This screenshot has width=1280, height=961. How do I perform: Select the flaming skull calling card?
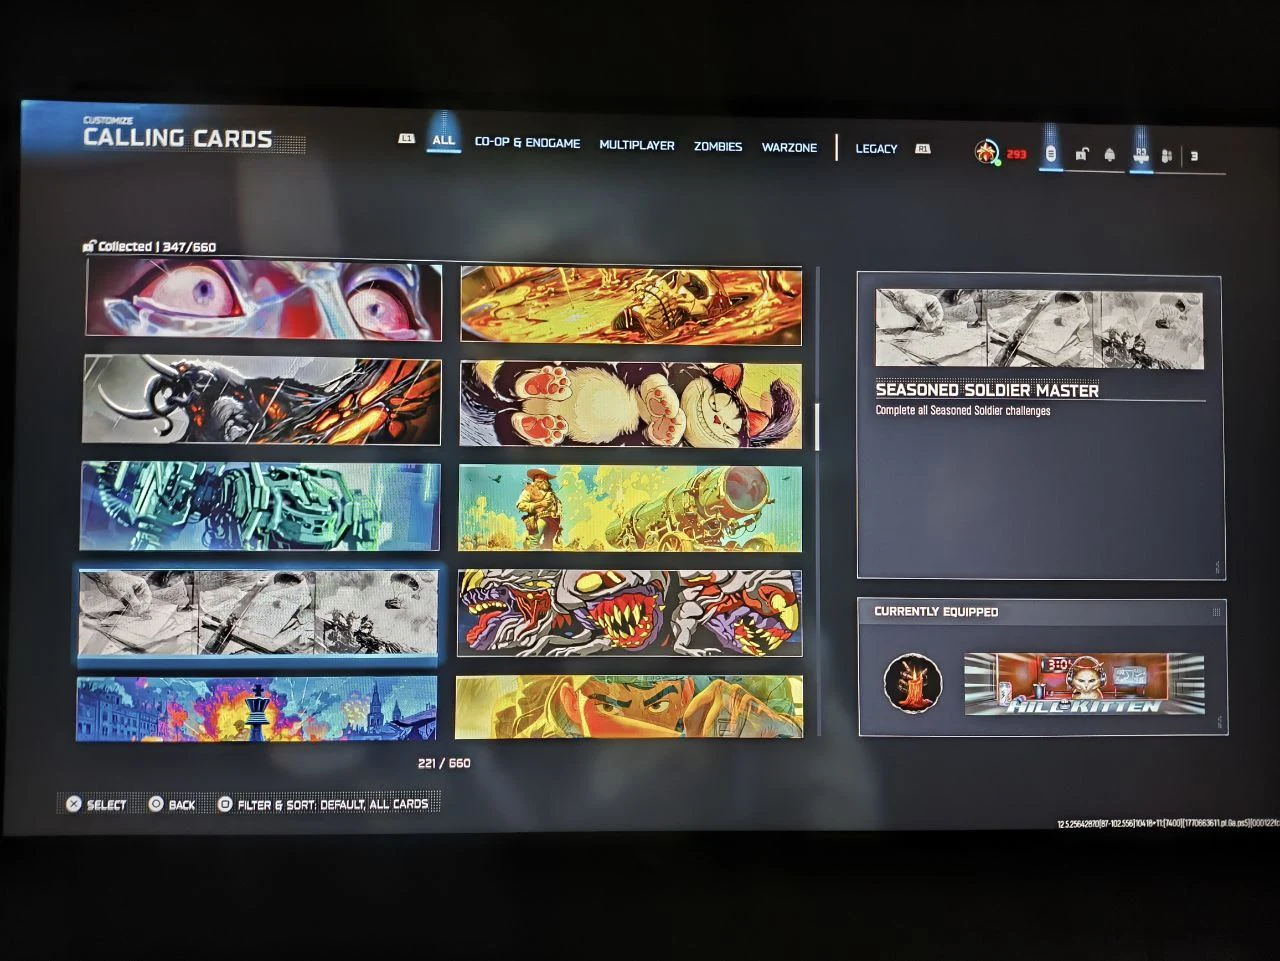631,305
